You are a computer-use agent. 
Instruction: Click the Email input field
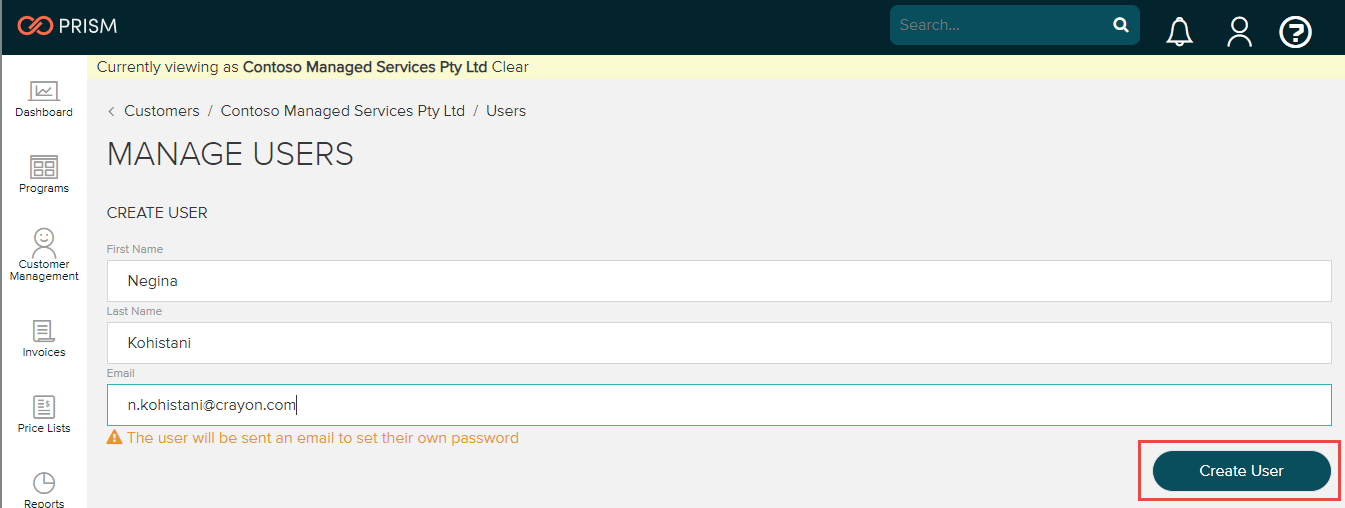(719, 405)
